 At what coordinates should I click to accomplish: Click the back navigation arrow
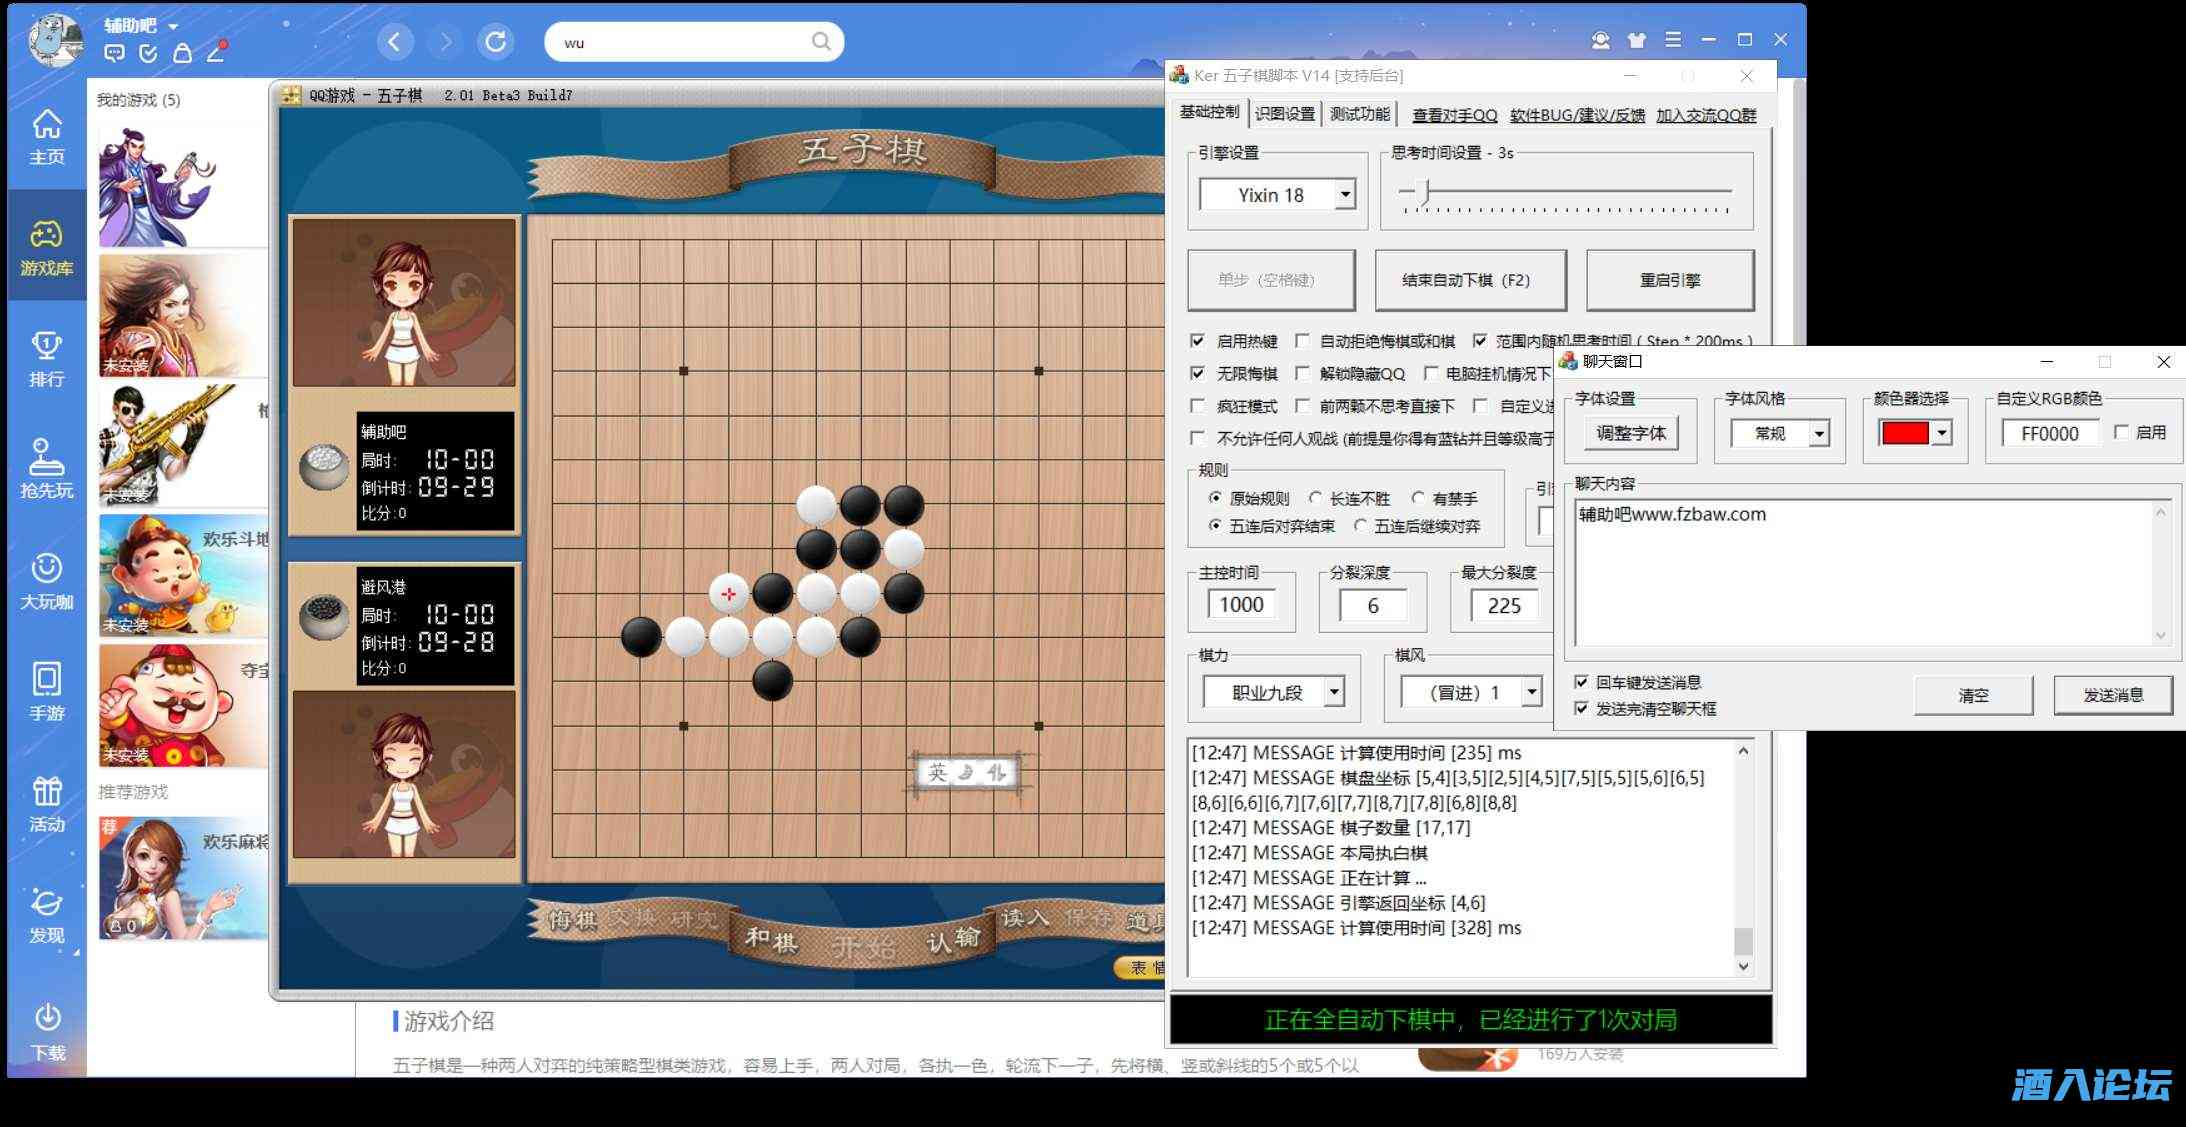394,42
